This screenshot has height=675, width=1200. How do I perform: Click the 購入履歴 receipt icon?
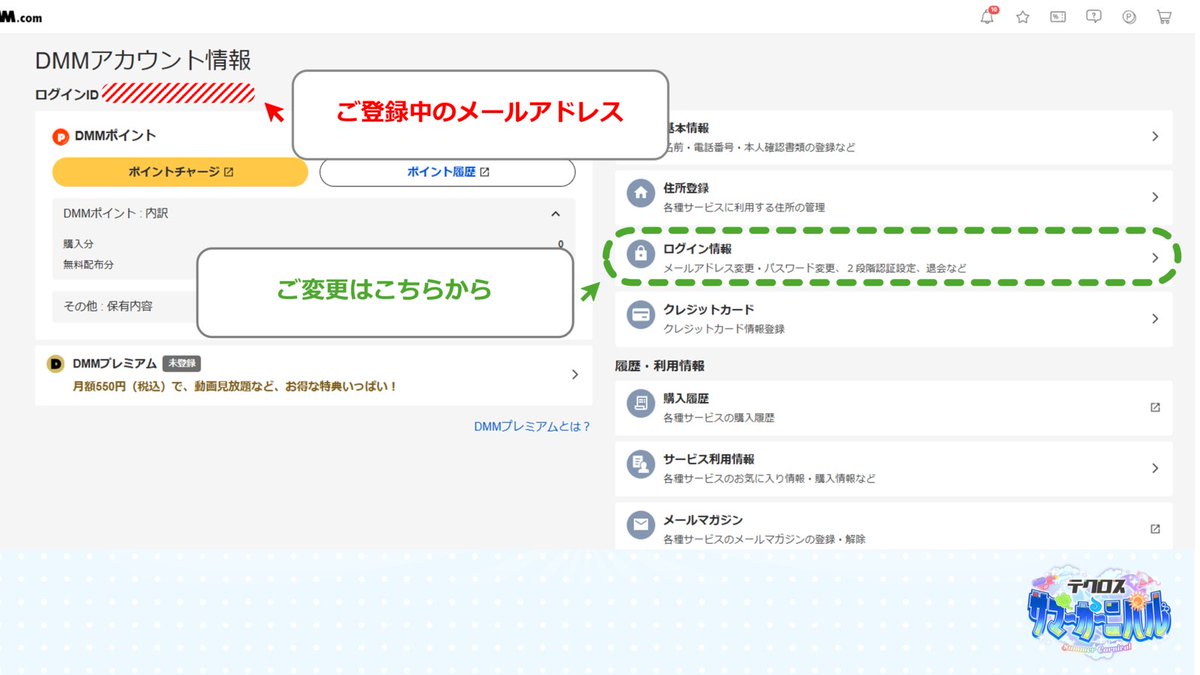pos(640,403)
